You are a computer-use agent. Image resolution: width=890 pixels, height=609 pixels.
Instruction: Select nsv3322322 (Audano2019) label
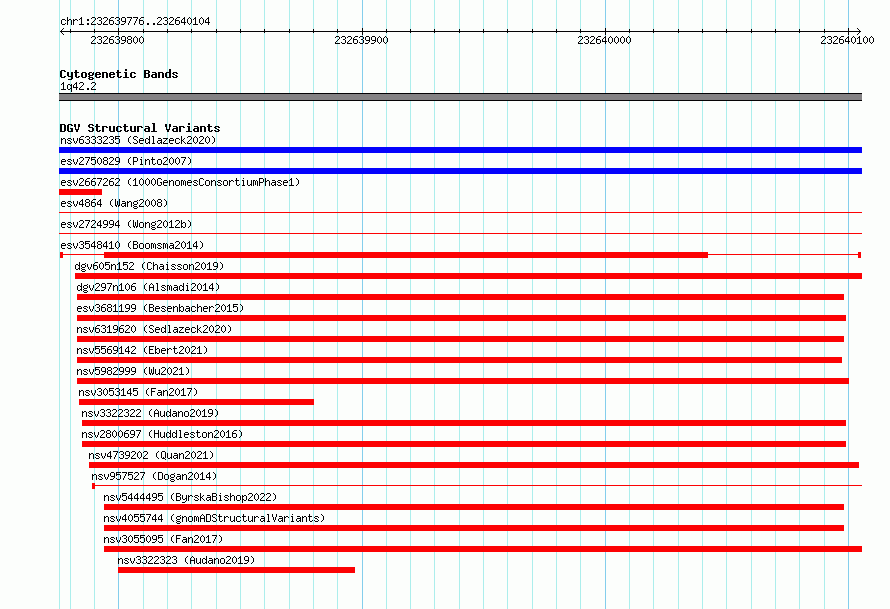click(150, 413)
